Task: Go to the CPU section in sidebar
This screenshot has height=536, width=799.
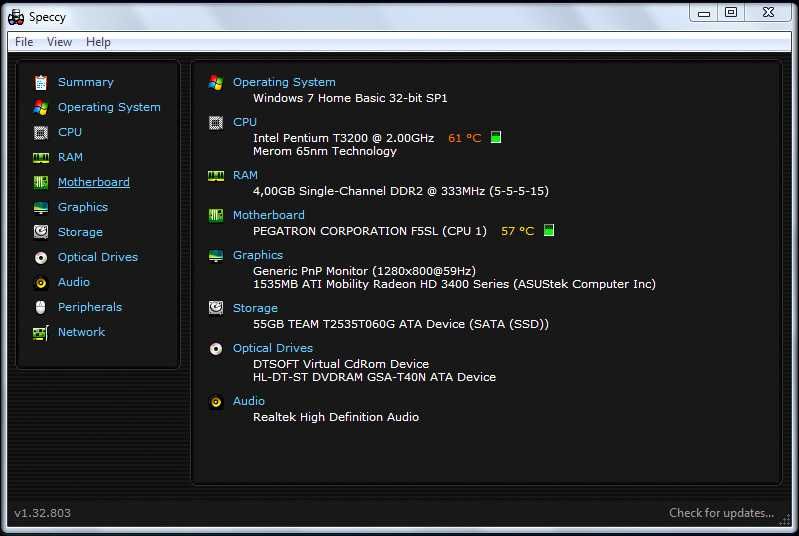Action: click(x=70, y=132)
